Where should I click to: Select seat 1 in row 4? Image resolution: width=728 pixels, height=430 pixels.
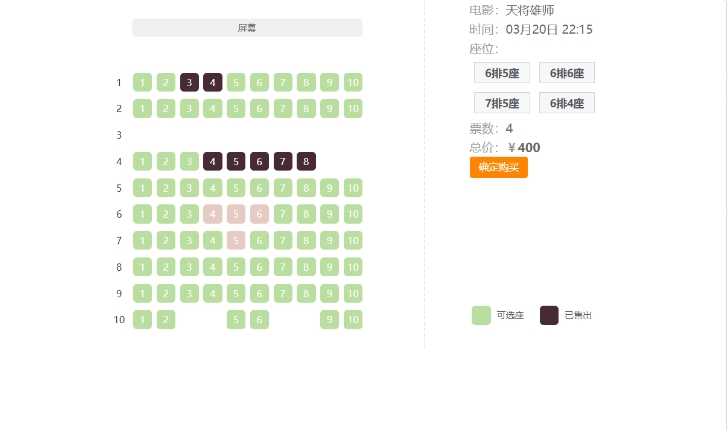pos(142,161)
